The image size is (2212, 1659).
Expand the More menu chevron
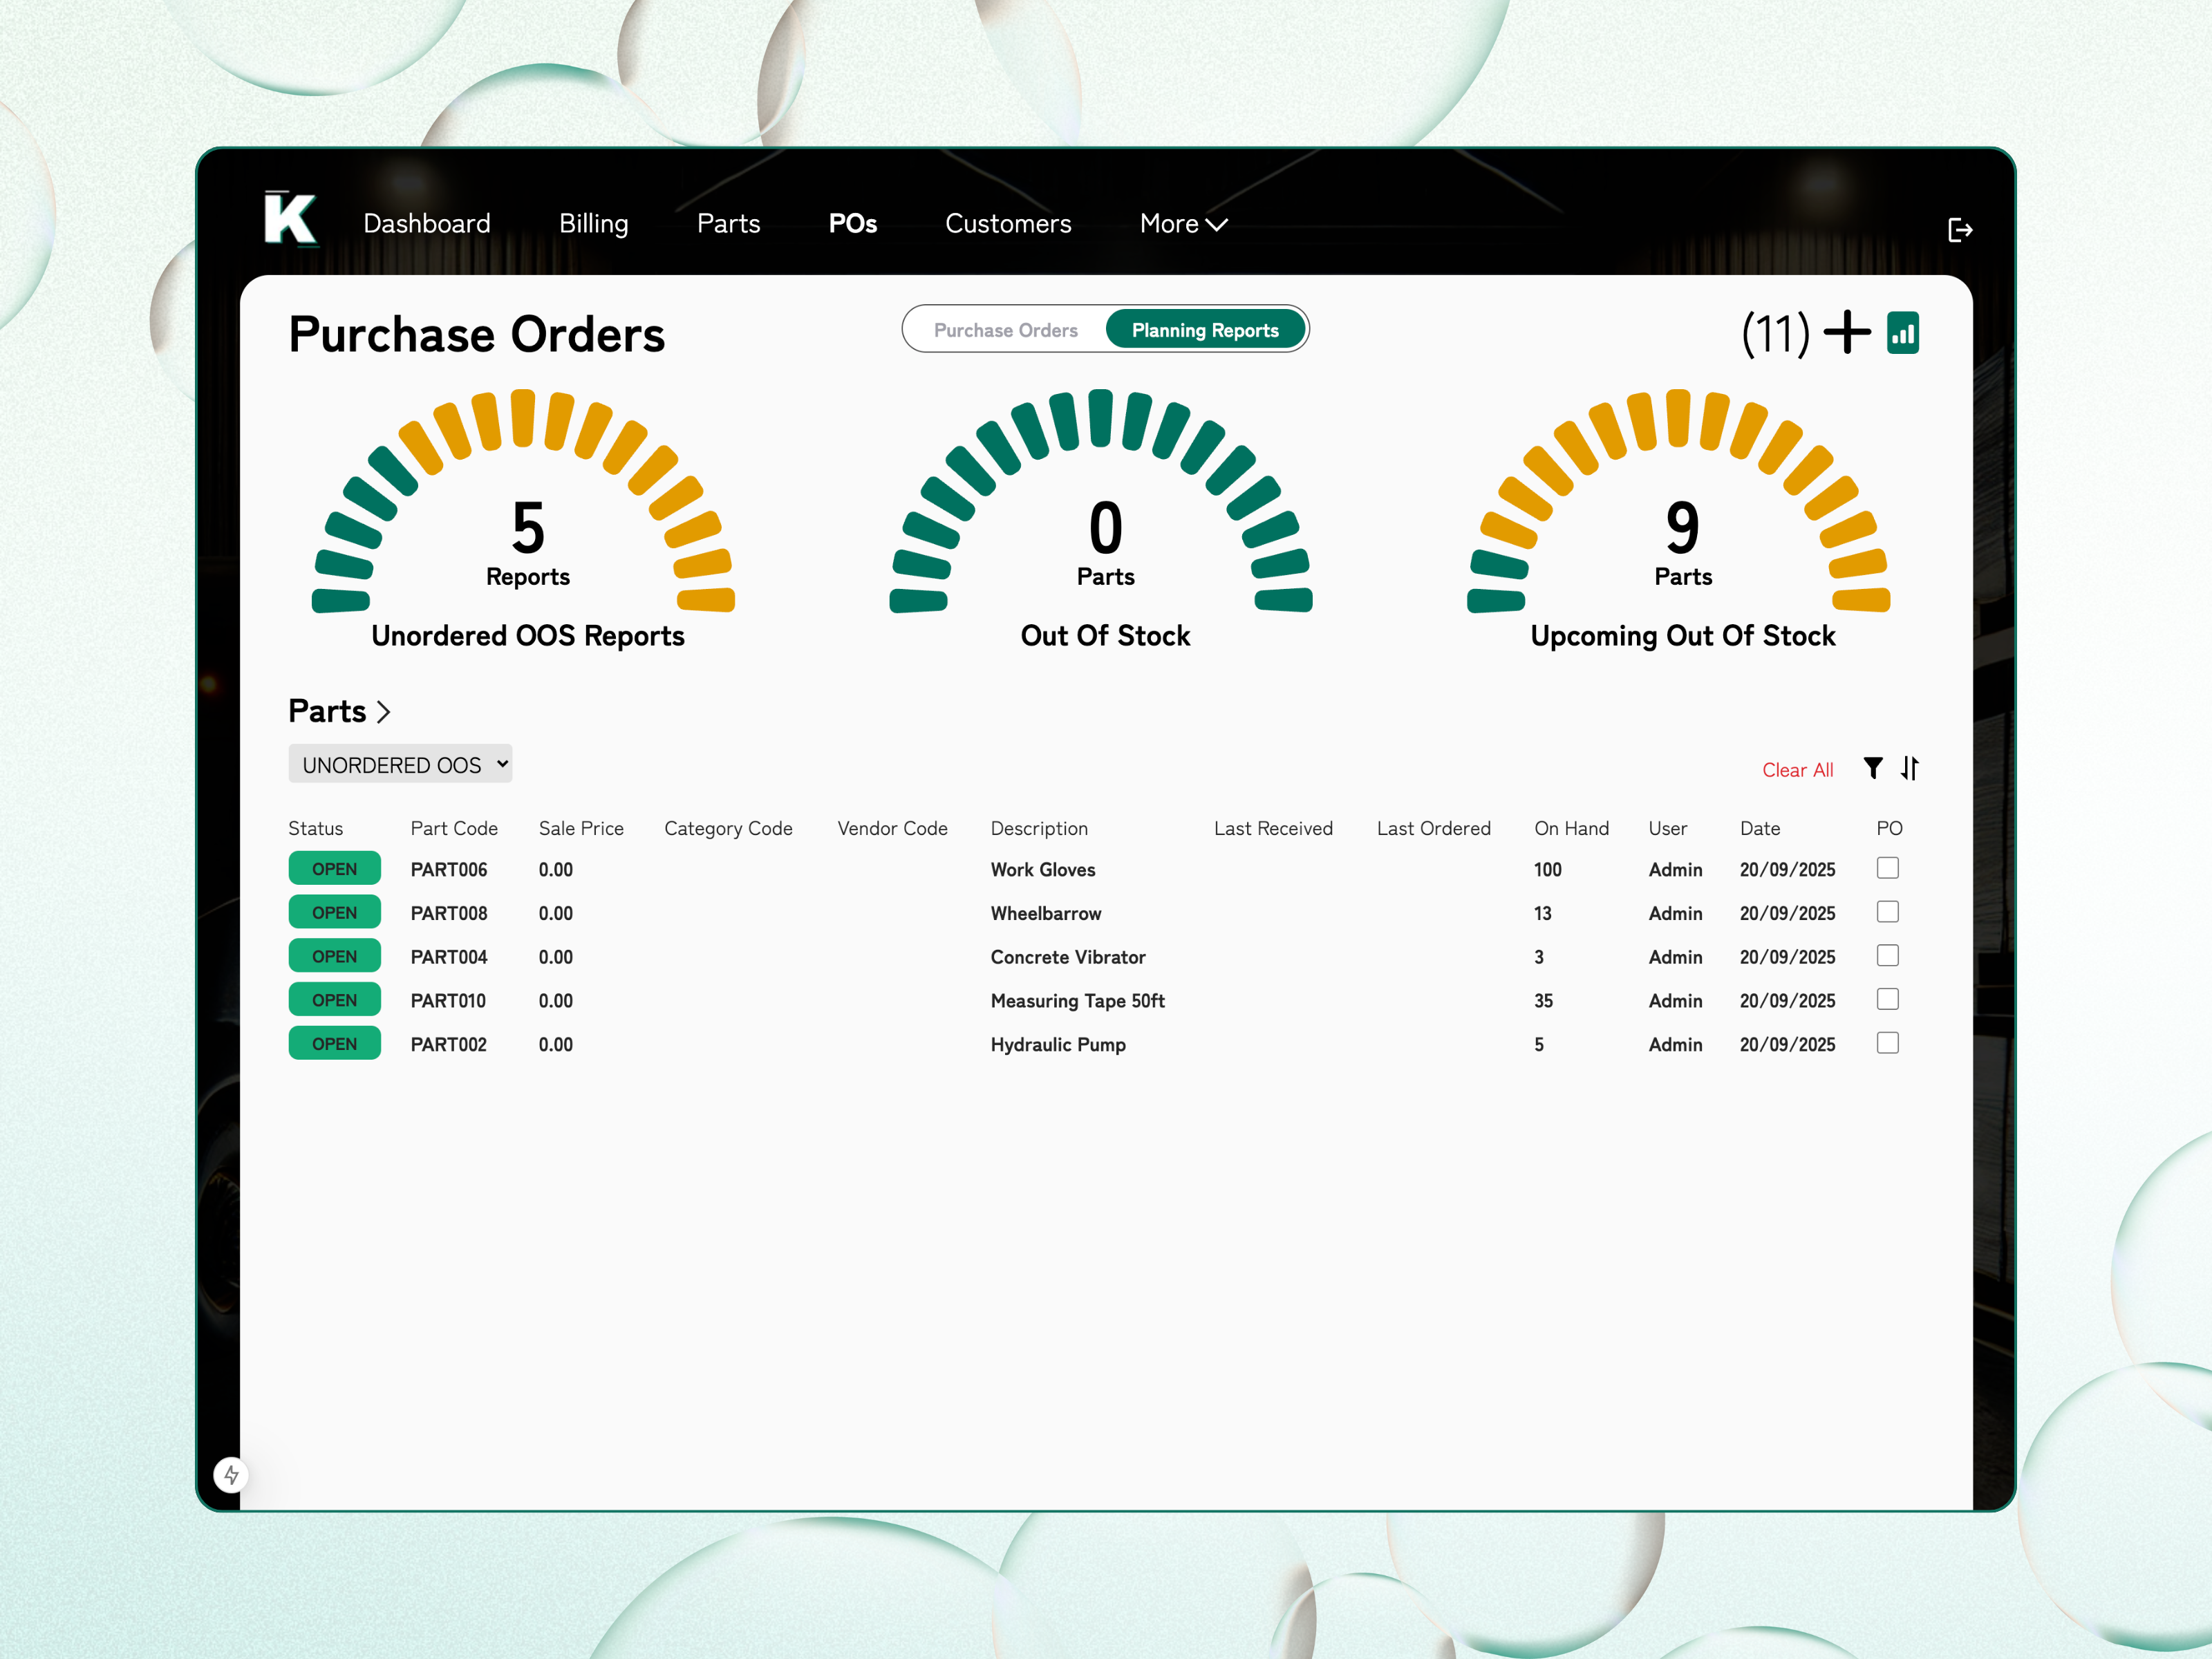pyautogui.click(x=1217, y=225)
